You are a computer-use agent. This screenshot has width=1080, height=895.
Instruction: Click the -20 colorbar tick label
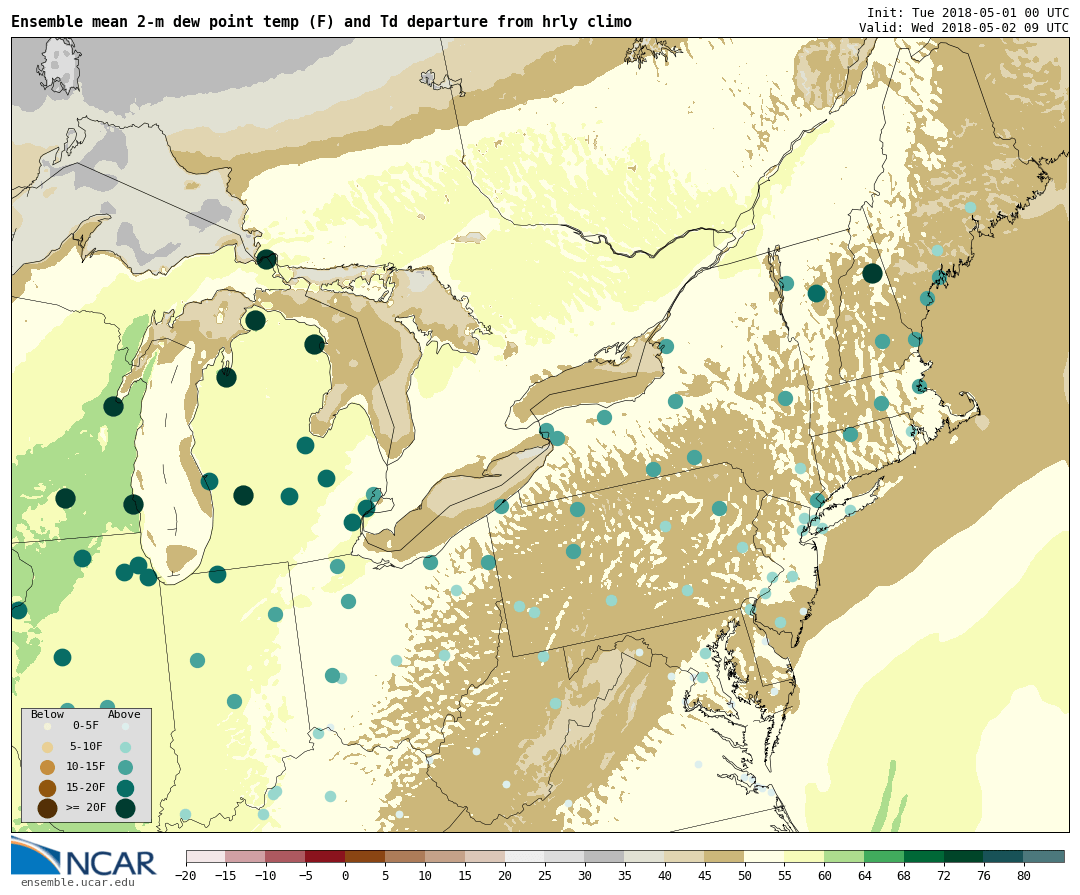[x=186, y=876]
